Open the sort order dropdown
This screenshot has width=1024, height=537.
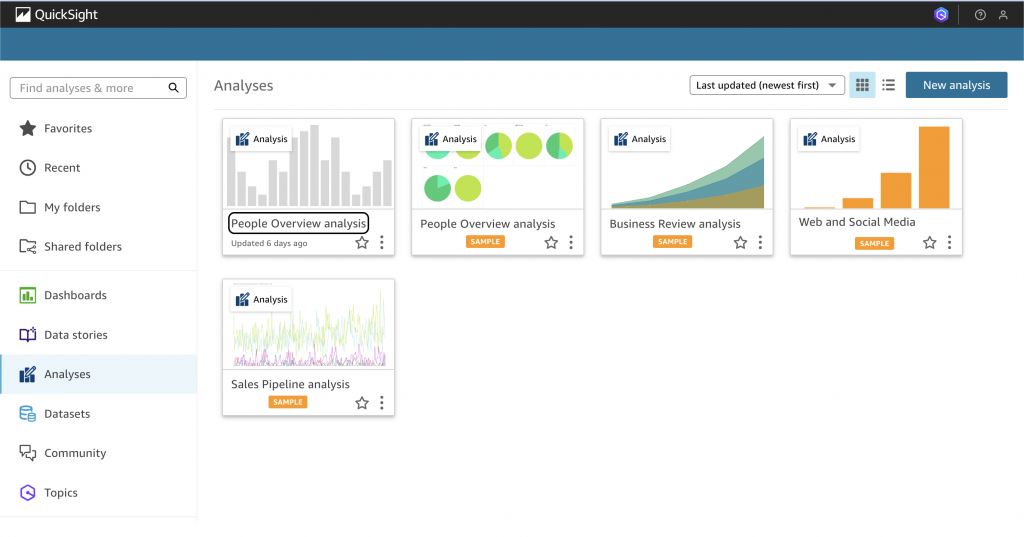(767, 85)
